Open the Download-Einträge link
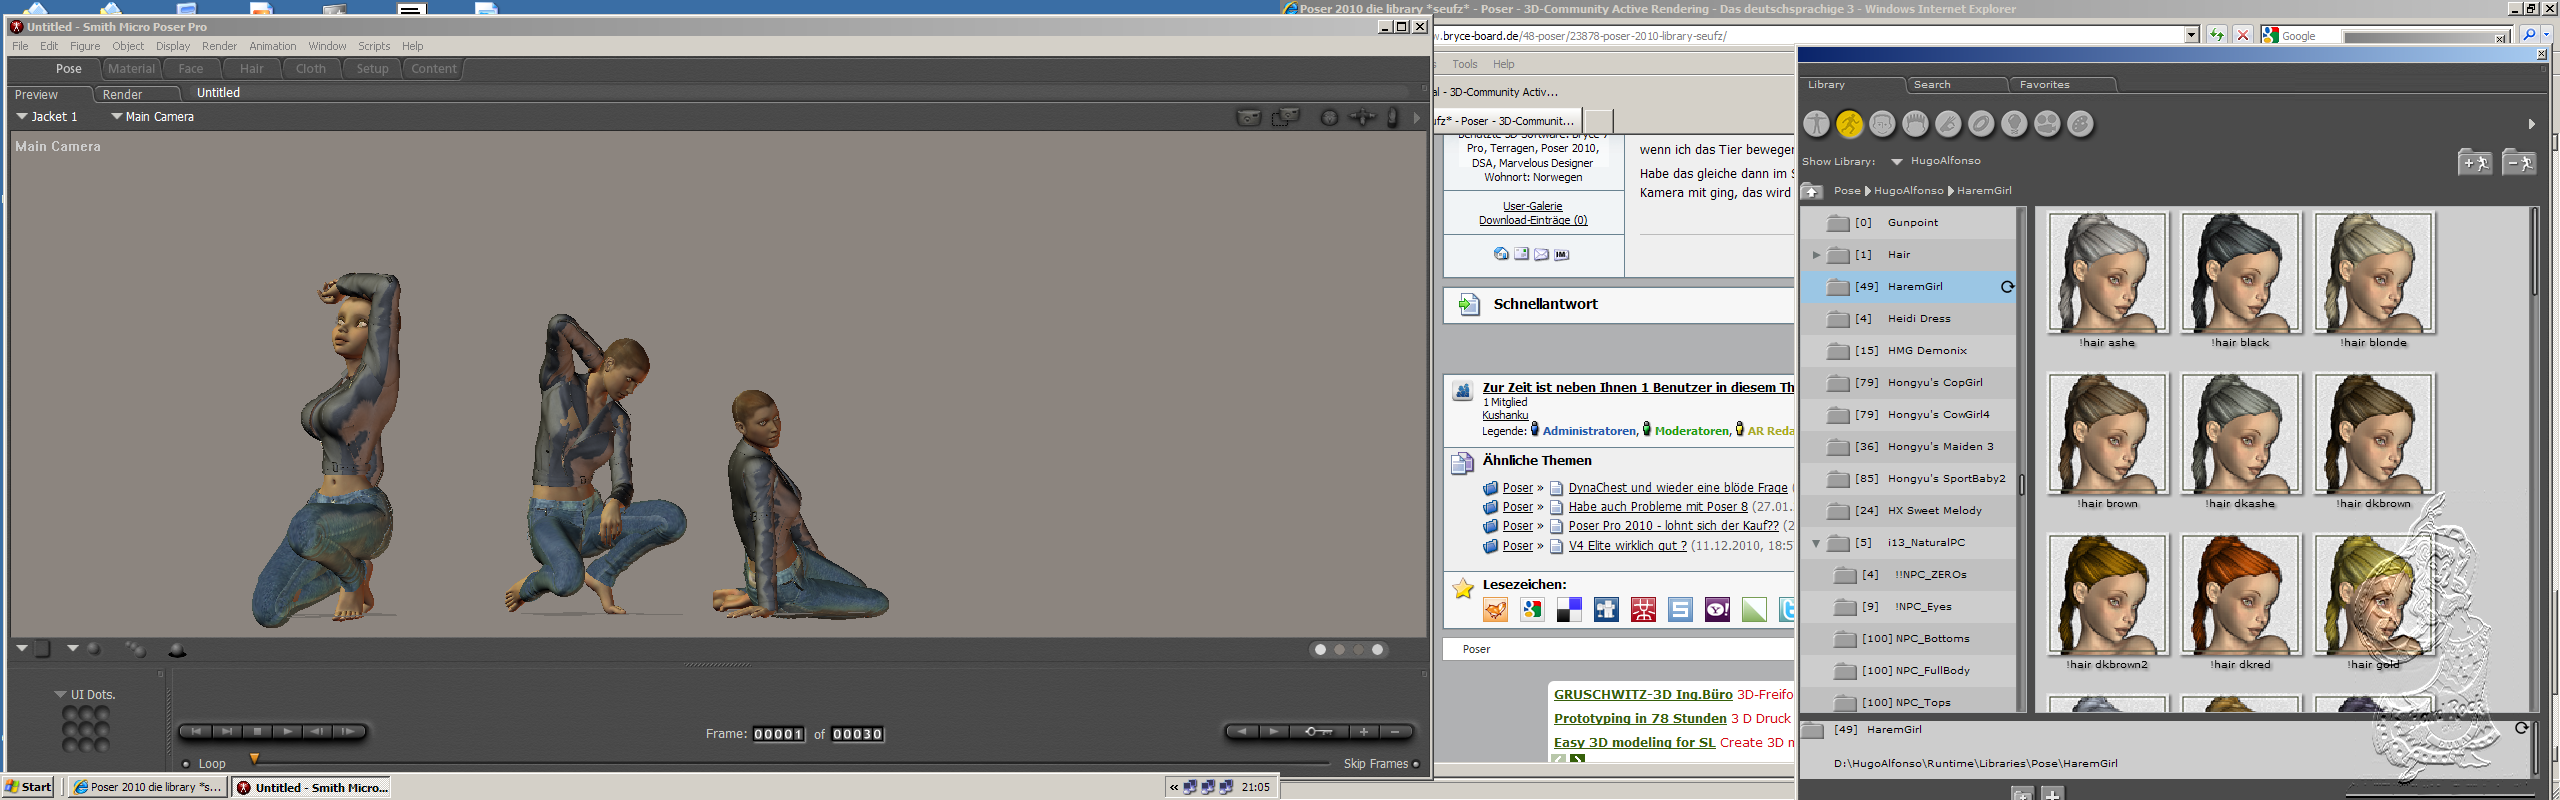 [1533, 220]
